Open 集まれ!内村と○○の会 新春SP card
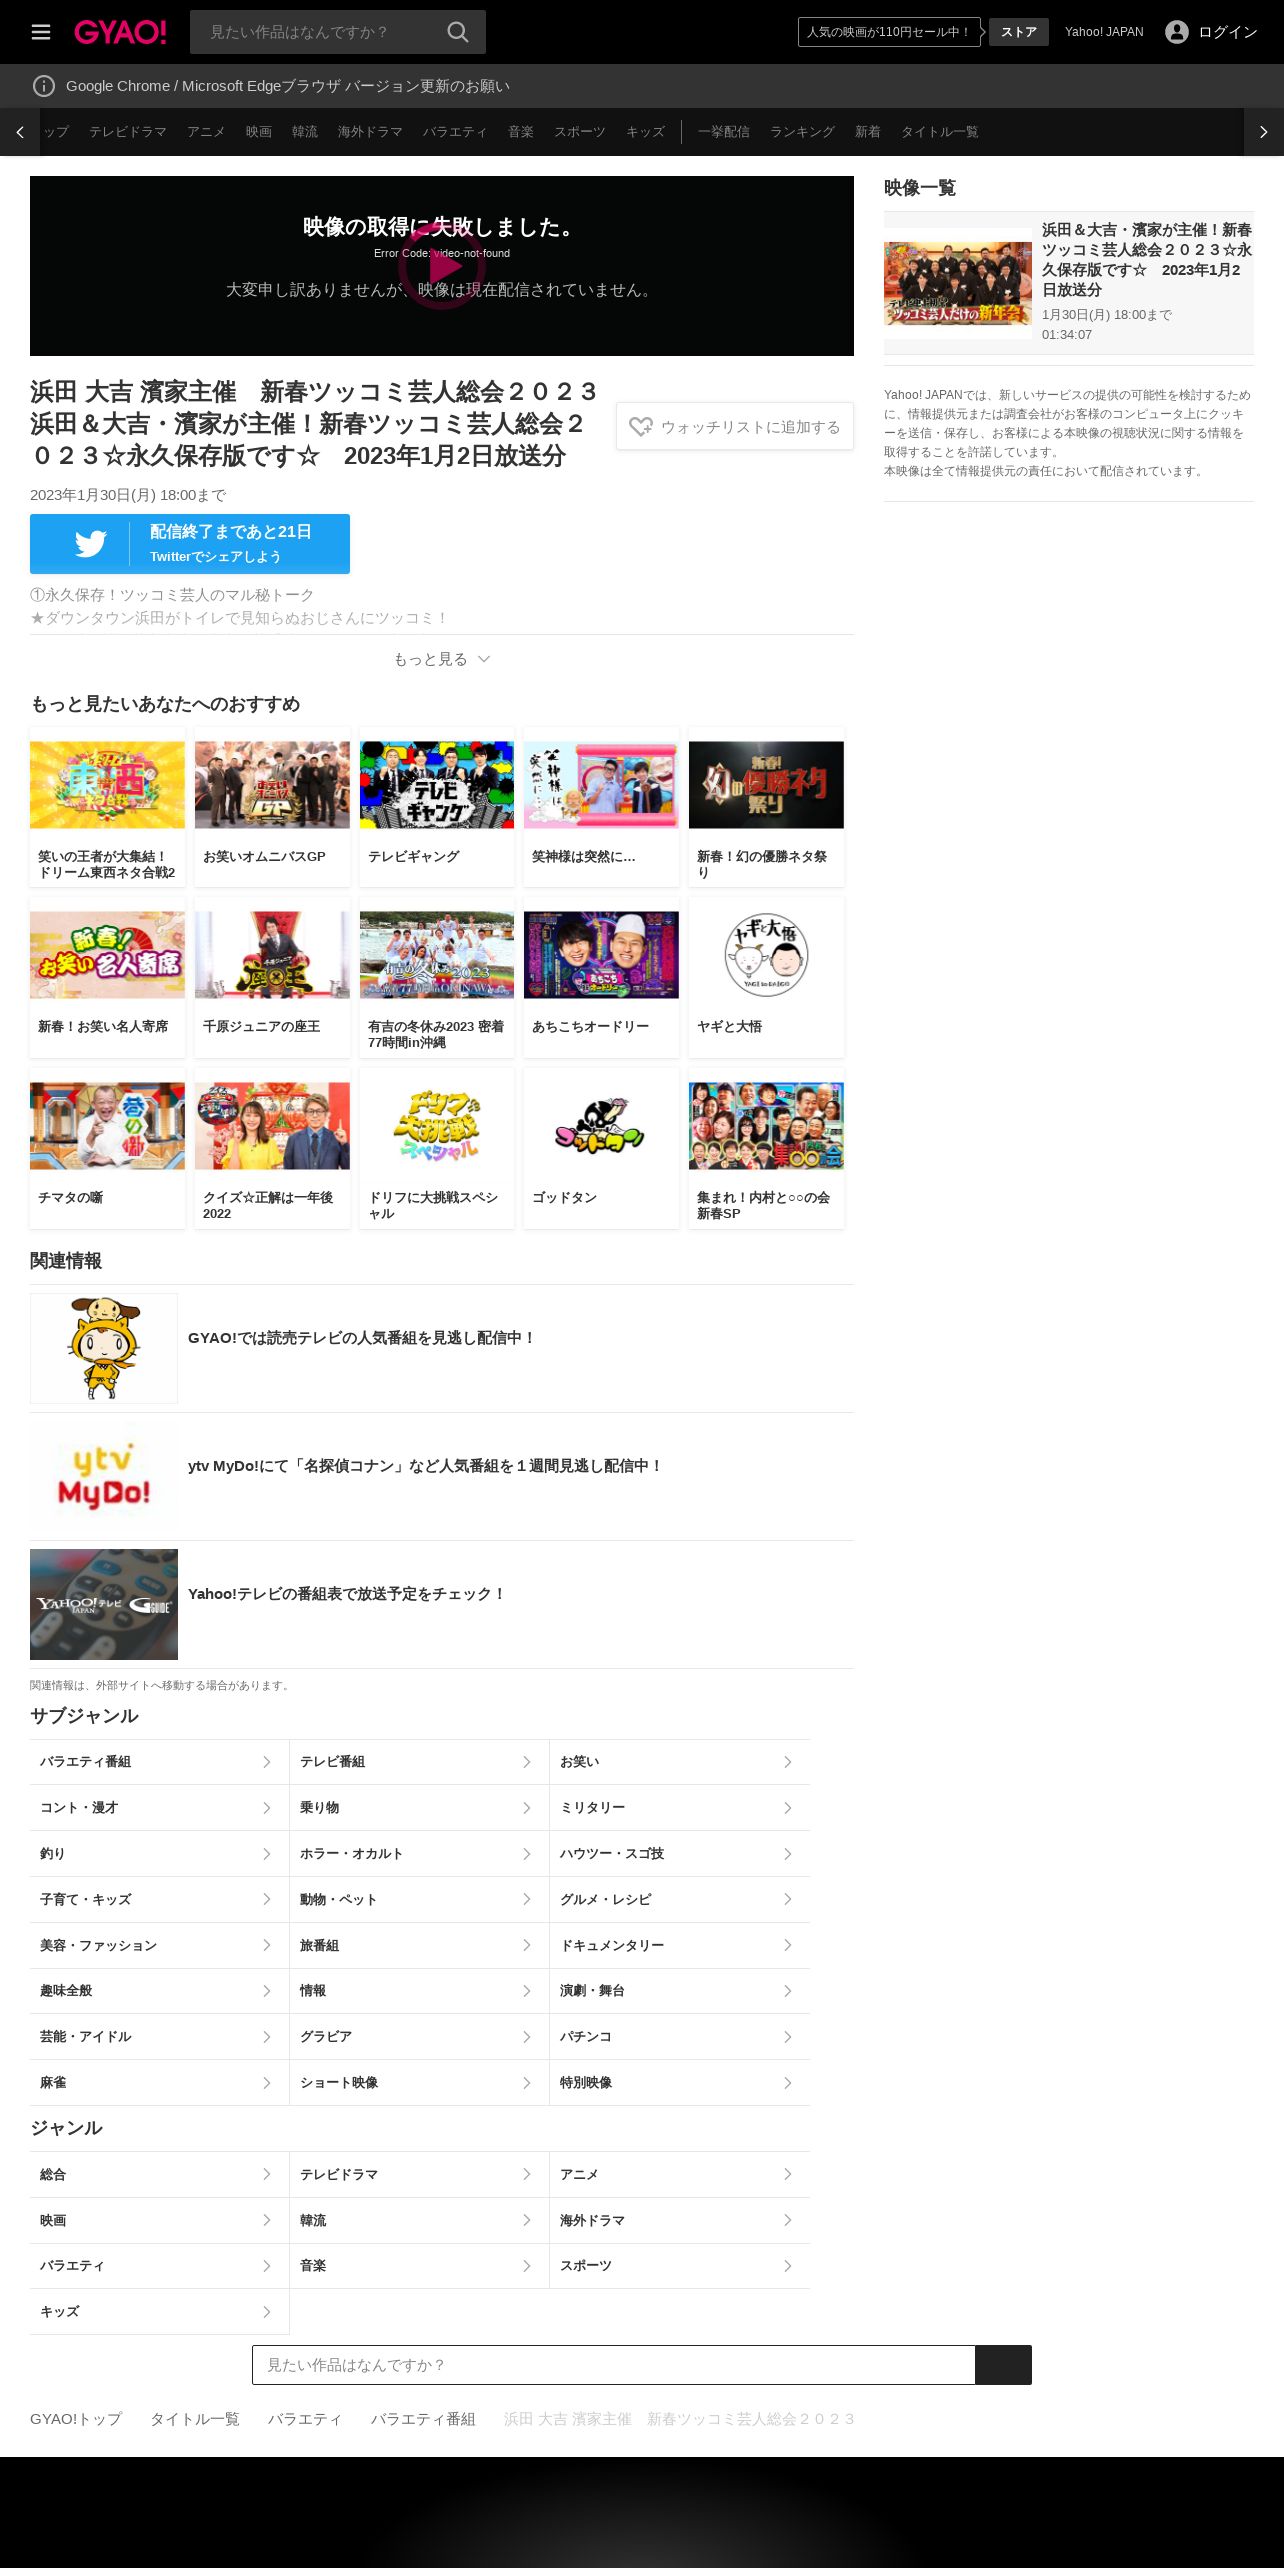Viewport: 1284px width, 2568px height. (x=766, y=1148)
